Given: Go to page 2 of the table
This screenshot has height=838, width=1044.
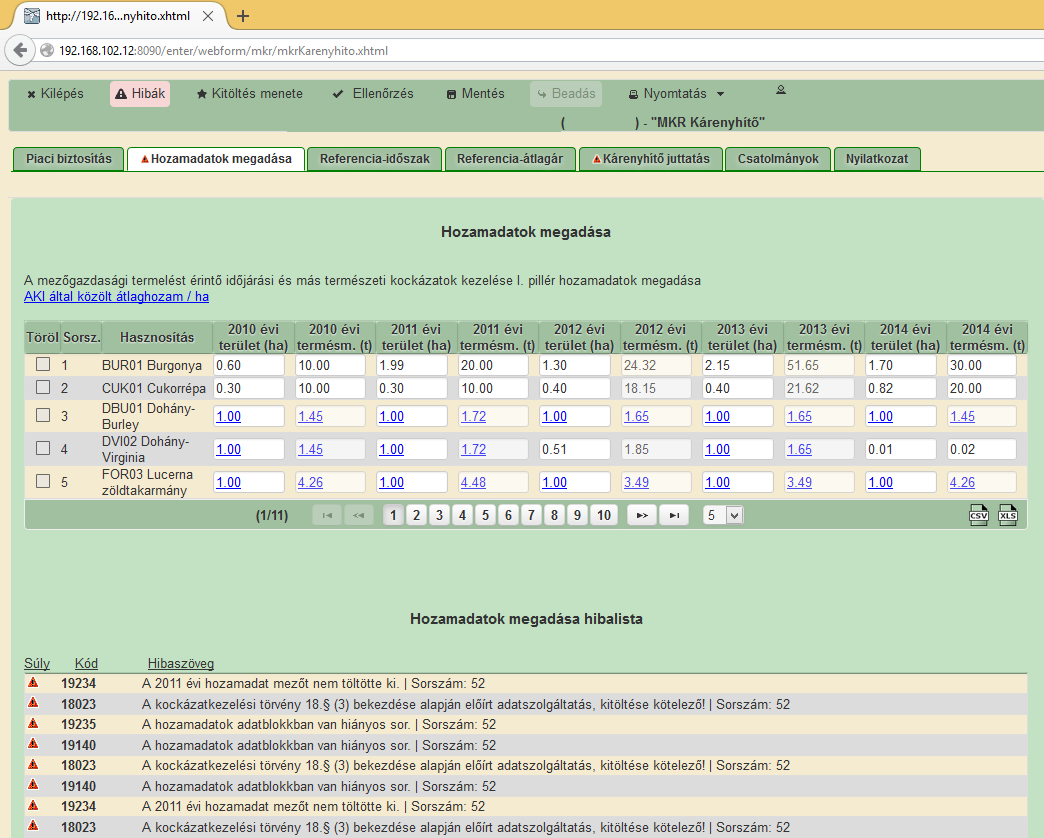Looking at the screenshot, I should 416,515.
